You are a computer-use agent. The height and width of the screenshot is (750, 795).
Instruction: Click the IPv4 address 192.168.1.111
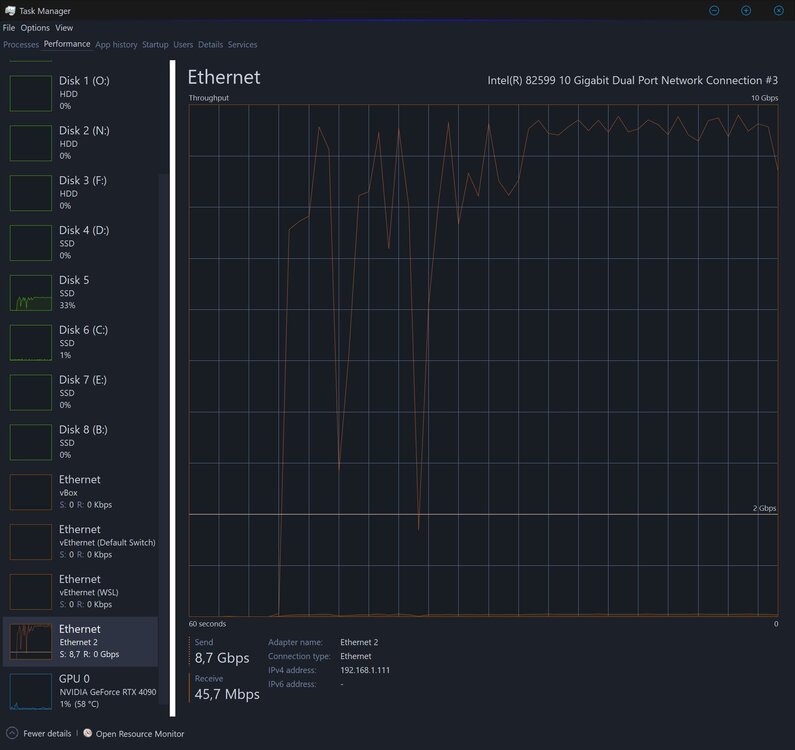coord(365,670)
